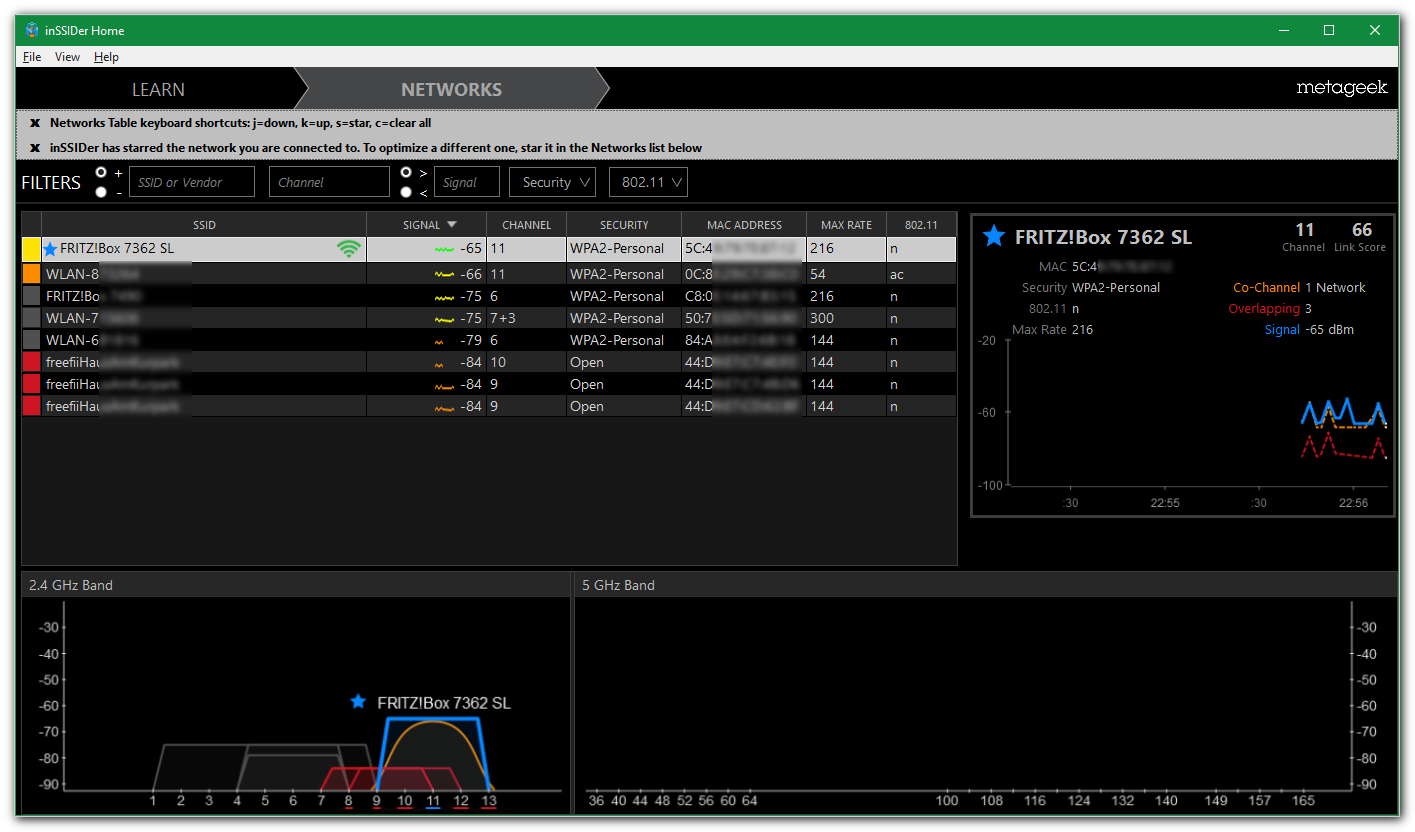Click the green Wi-Fi connected icon
1415x832 pixels.
(348, 249)
